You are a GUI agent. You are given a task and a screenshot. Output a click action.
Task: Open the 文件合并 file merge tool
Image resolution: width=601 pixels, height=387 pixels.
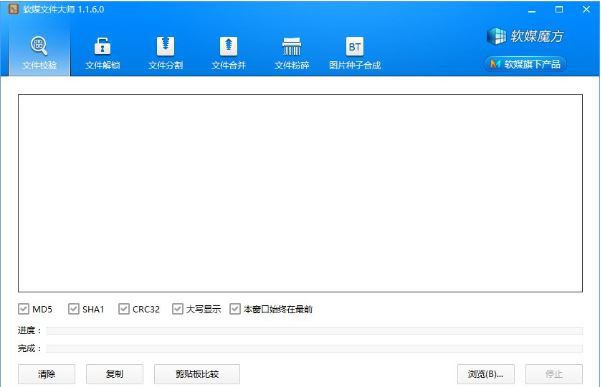228,53
